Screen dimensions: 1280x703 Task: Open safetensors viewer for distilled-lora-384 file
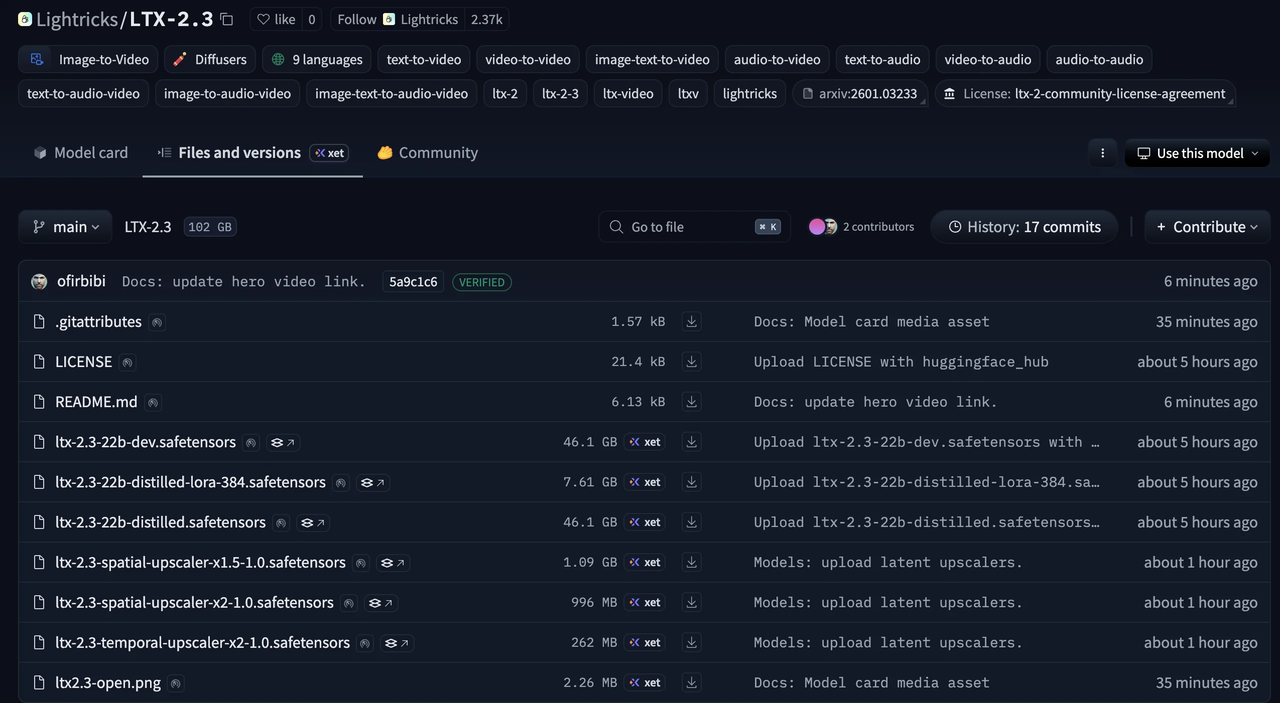coord(373,482)
